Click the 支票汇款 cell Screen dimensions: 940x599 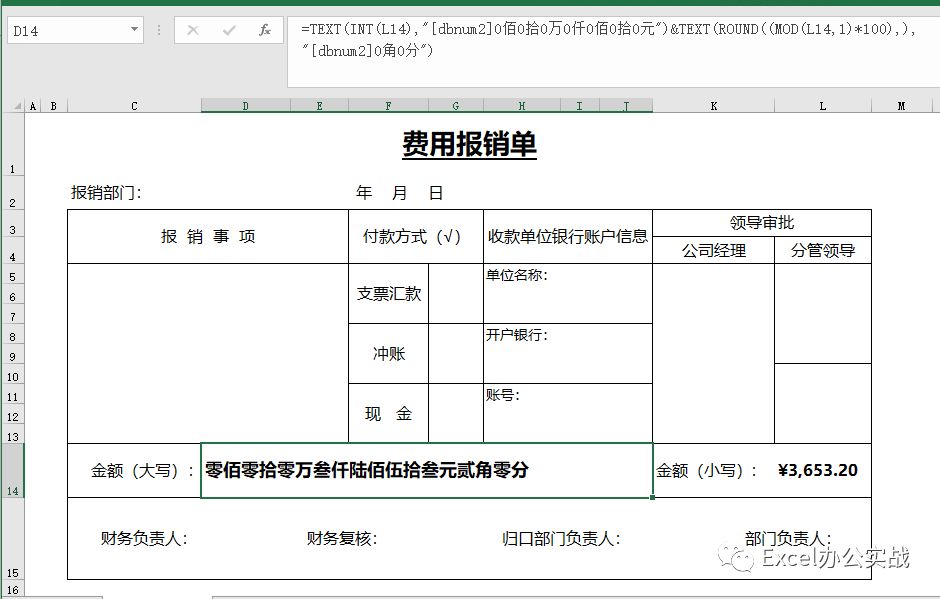pyautogui.click(x=388, y=293)
